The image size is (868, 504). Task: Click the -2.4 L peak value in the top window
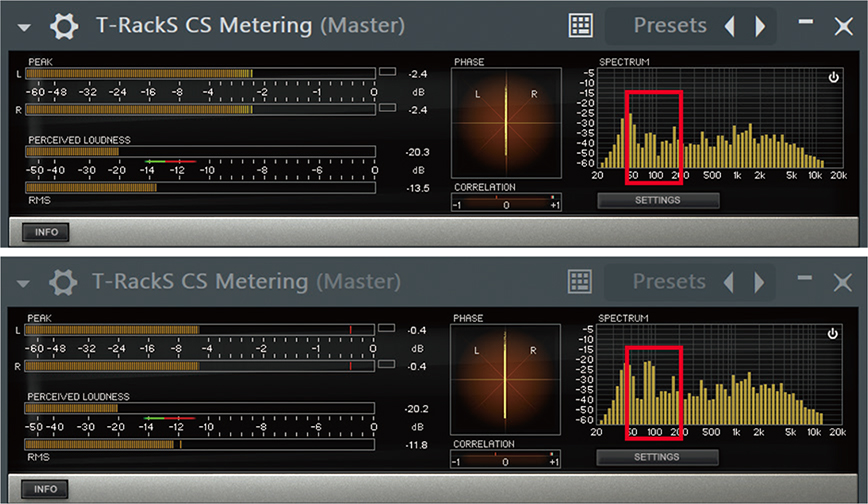tap(418, 74)
